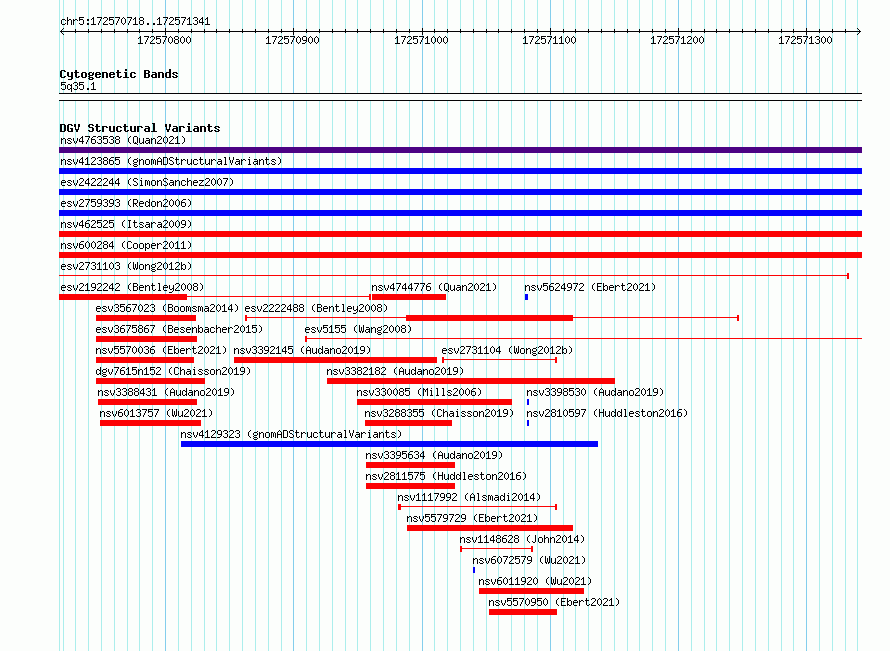The height and width of the screenshot is (651, 890).
Task: Open nsv4129323 (gnomADStructuralVariants) variant
Action: tap(291, 434)
